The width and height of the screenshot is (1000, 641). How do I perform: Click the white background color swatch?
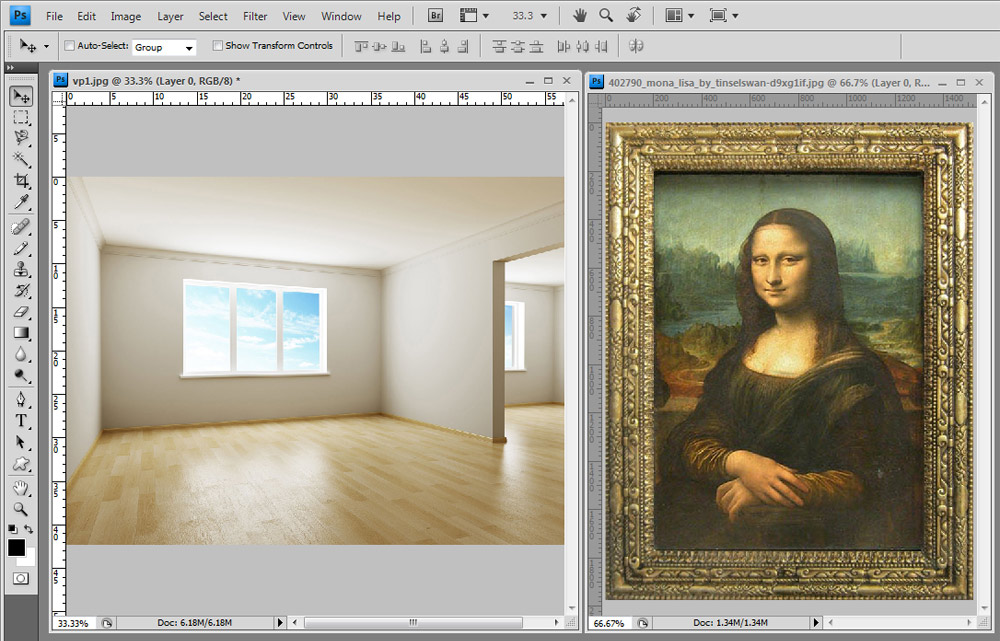pos(30,560)
